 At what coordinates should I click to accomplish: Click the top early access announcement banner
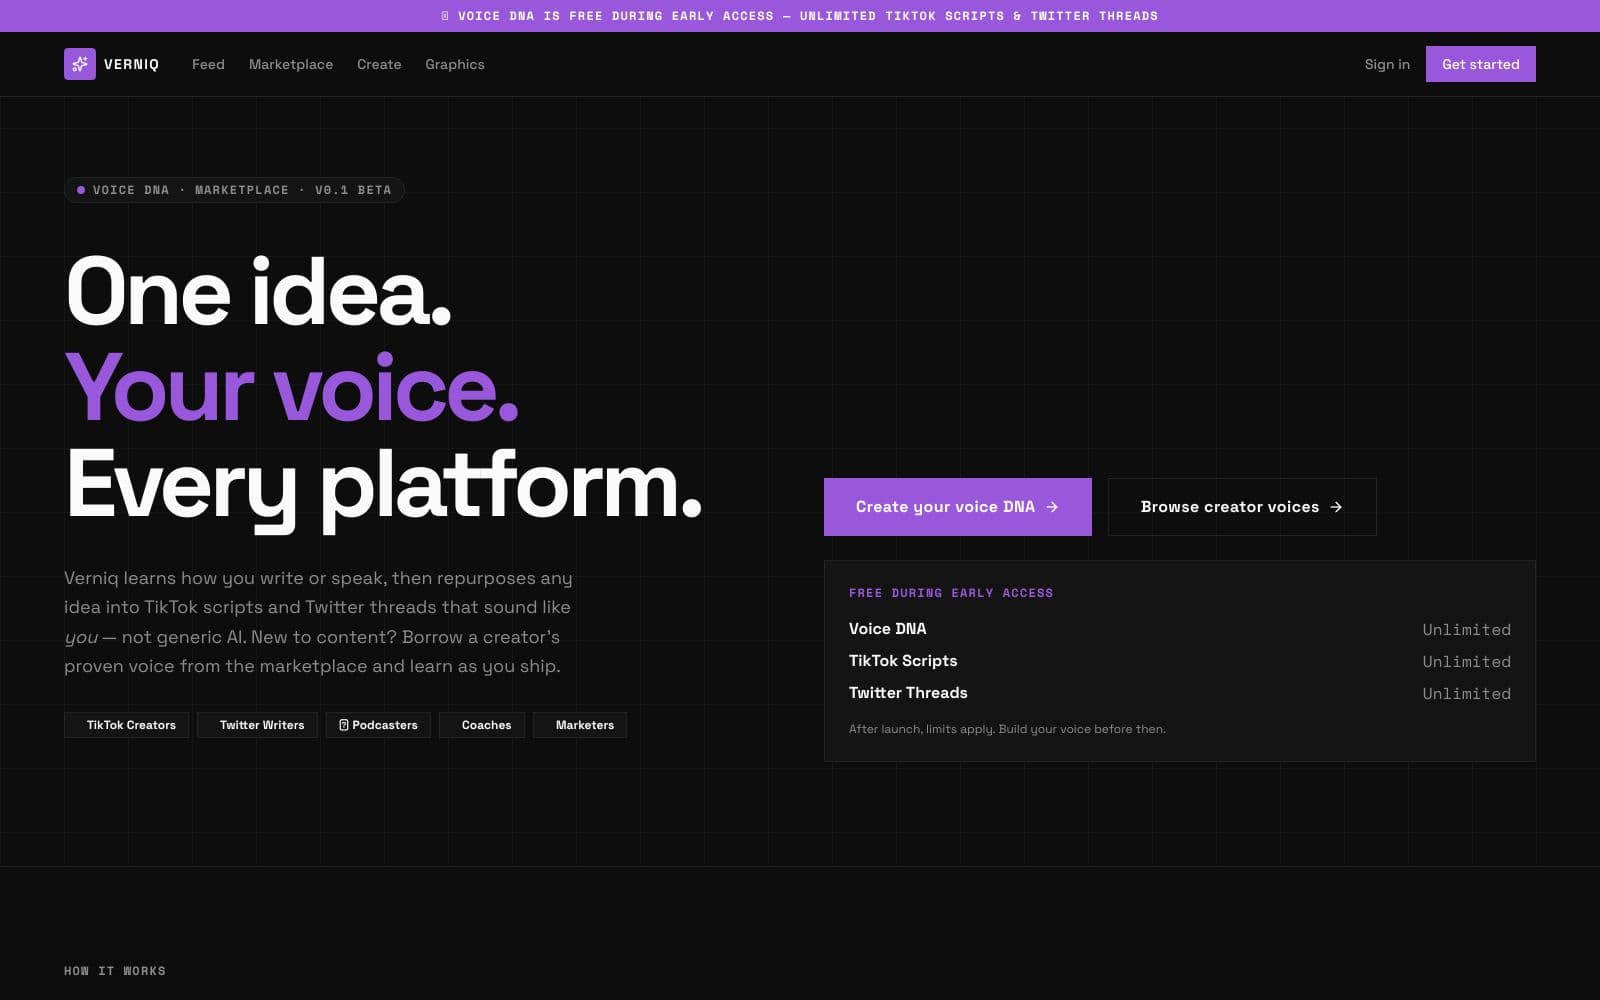tap(800, 16)
